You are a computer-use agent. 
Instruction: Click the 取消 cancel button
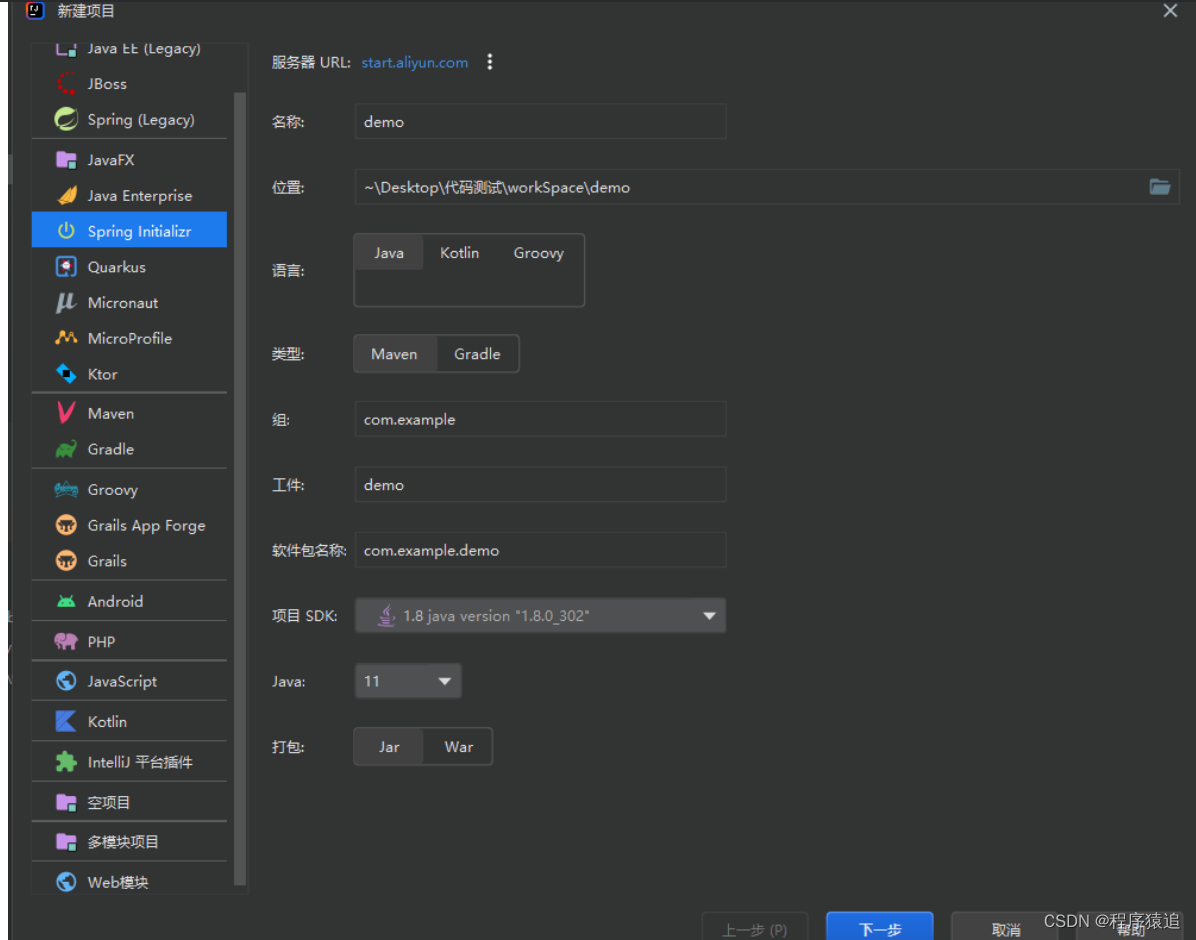coord(1005,928)
